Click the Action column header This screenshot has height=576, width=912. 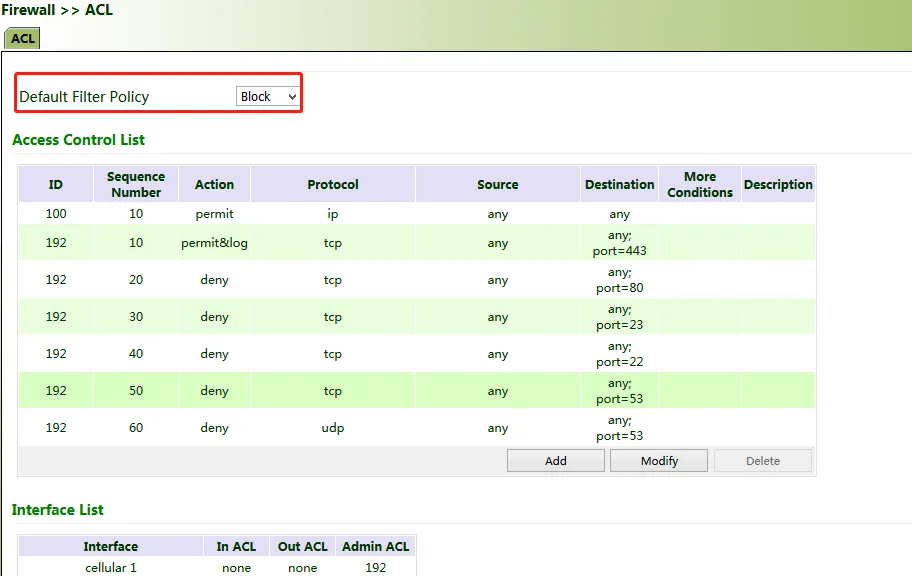[x=214, y=184]
